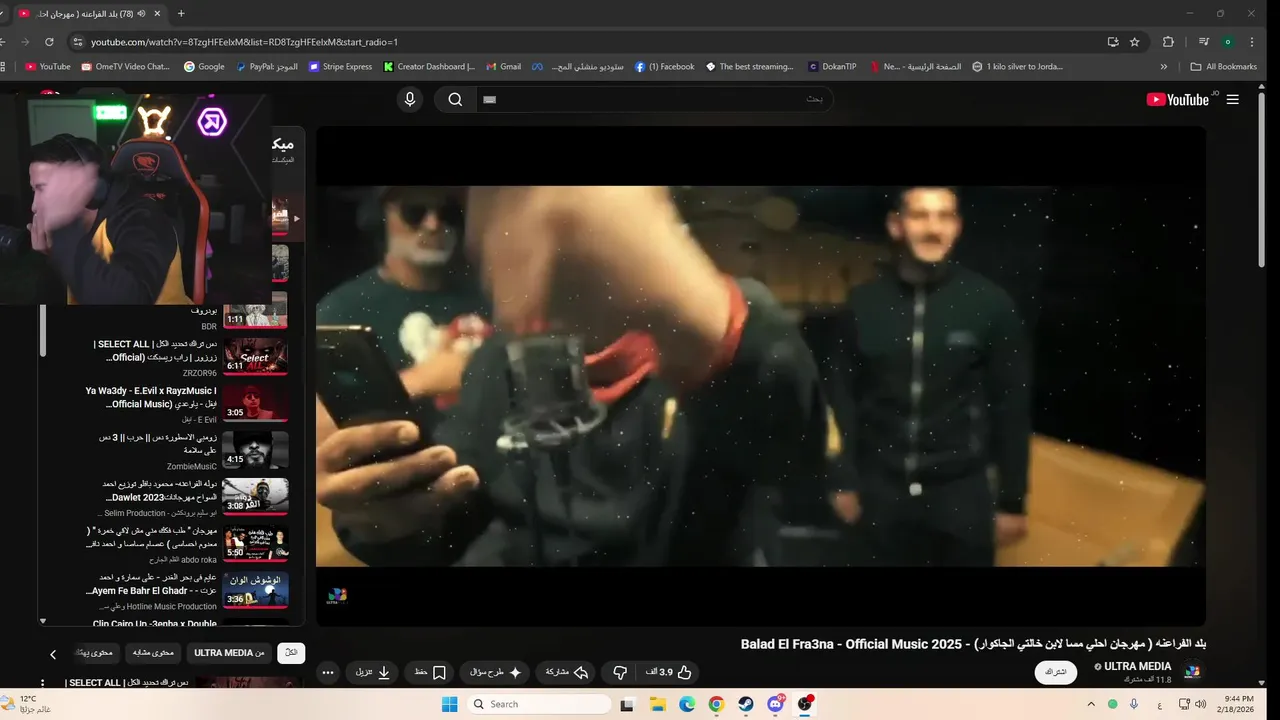Open Ayem Fe Bahr El Ghadr thumbnail
The width and height of the screenshot is (1280, 720).
point(255,589)
